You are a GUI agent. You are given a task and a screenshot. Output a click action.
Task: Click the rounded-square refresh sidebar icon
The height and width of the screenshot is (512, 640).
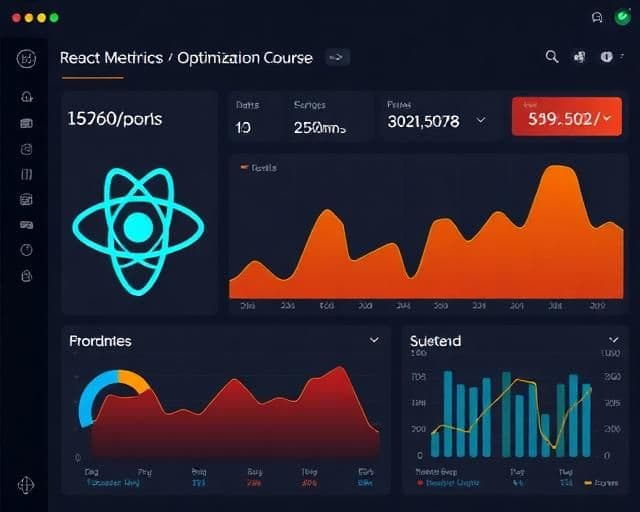(27, 149)
